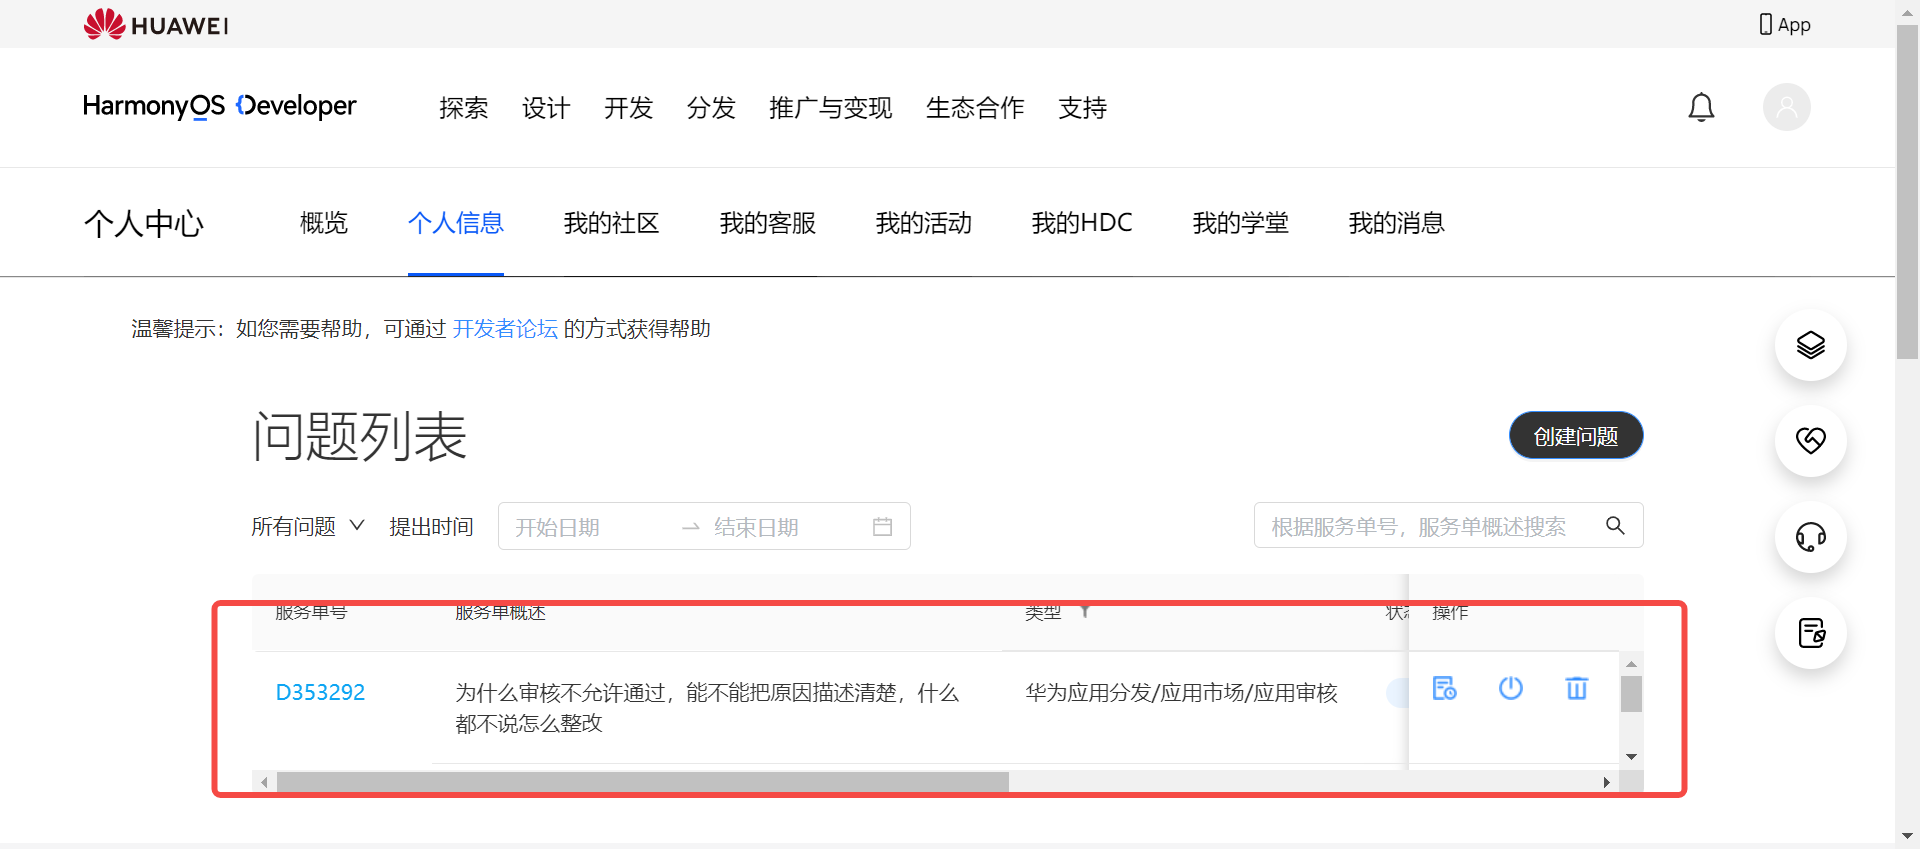This screenshot has width=1920, height=849.
Task: Click the table scroll-right arrow
Action: pos(1606,782)
